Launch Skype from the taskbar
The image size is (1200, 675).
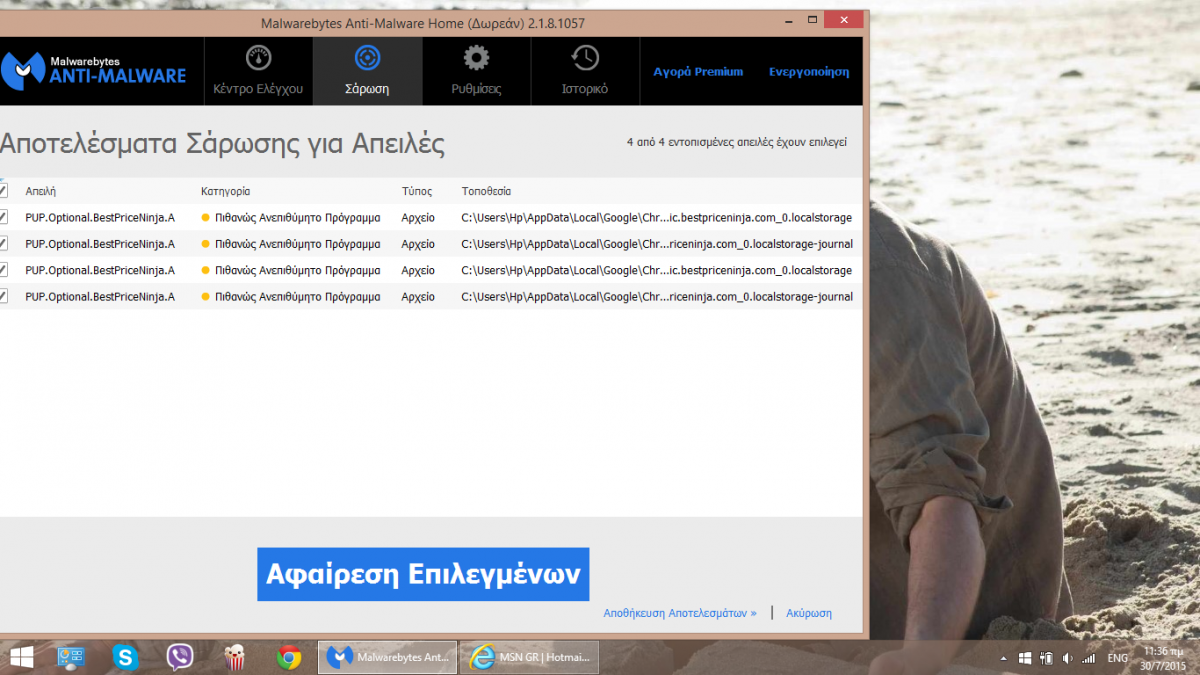[x=125, y=657]
